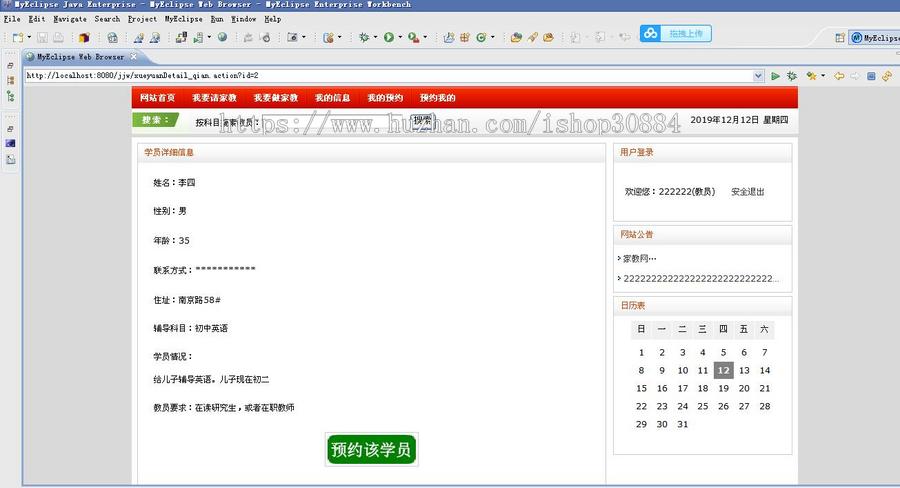The image size is (900, 488).
Task: Click the Save disk icon
Action: (42, 37)
